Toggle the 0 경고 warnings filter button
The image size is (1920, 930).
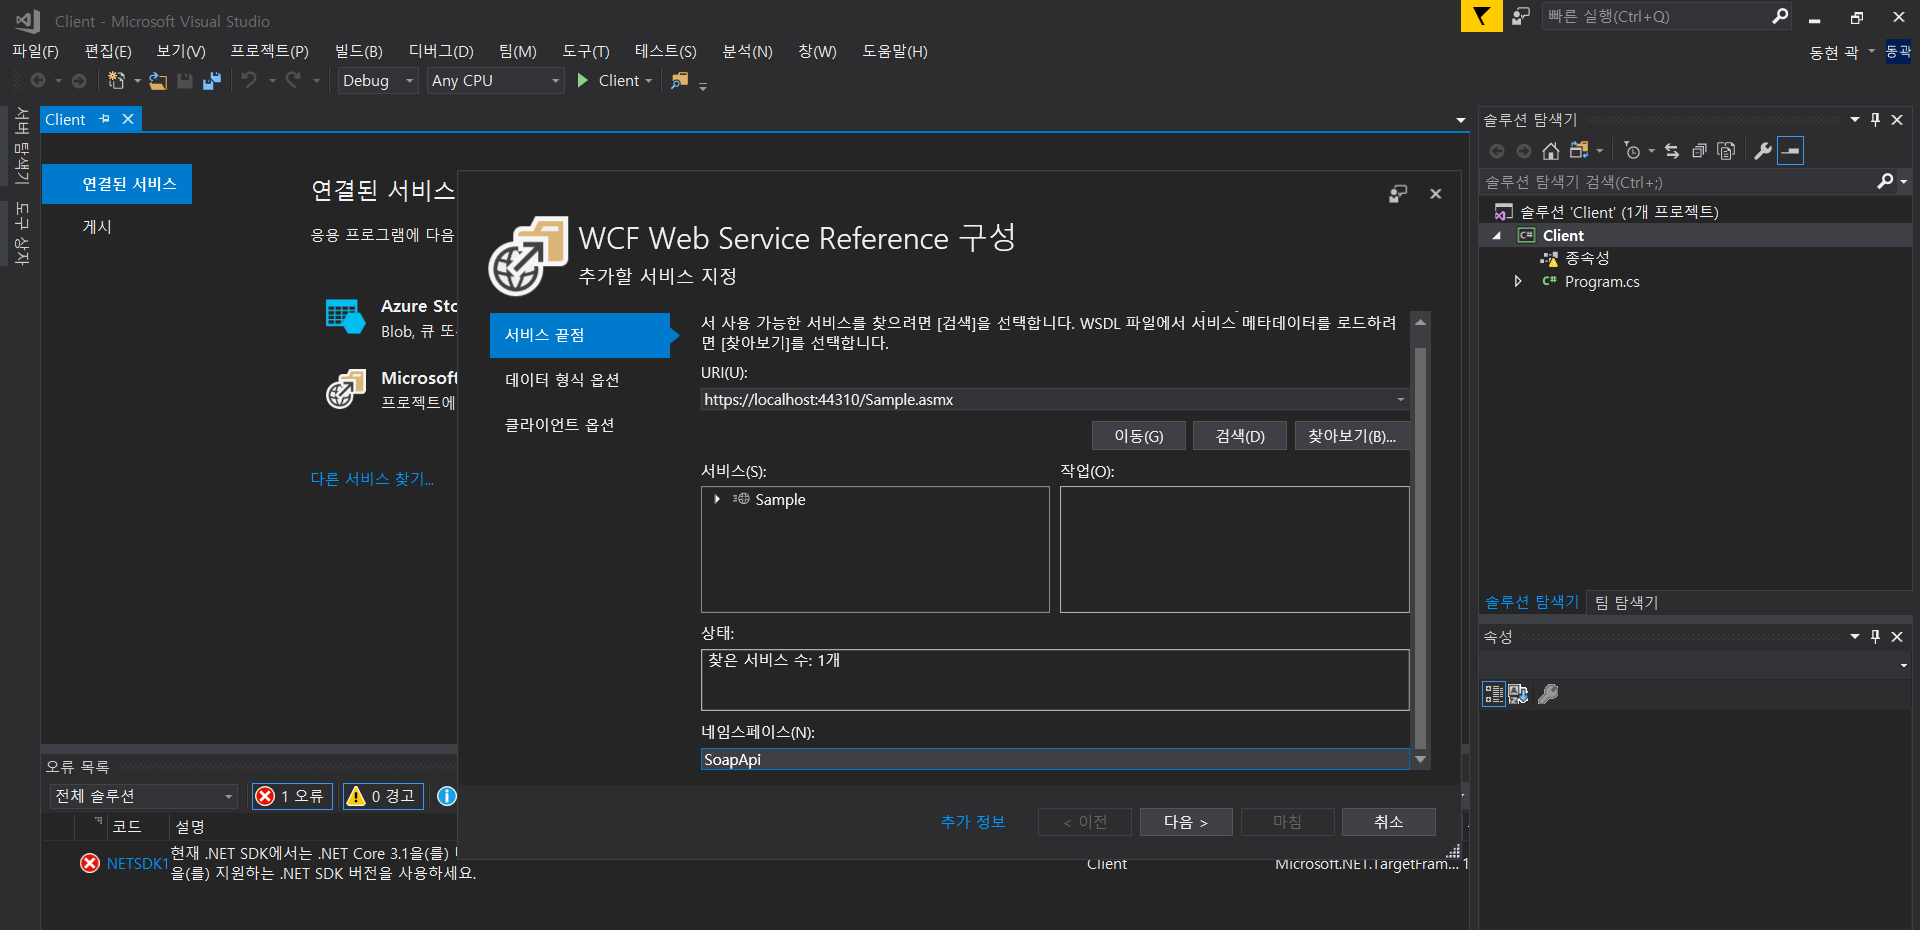383,796
